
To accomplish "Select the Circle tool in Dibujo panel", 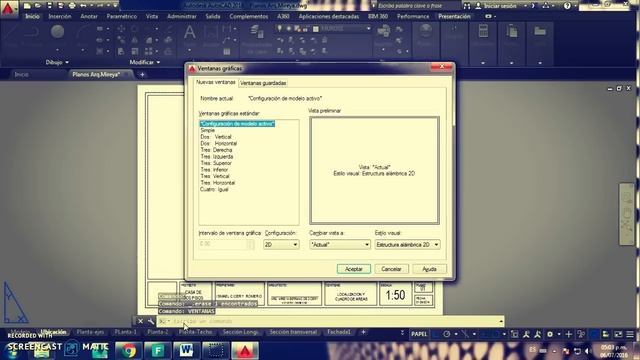I will 57,32.
